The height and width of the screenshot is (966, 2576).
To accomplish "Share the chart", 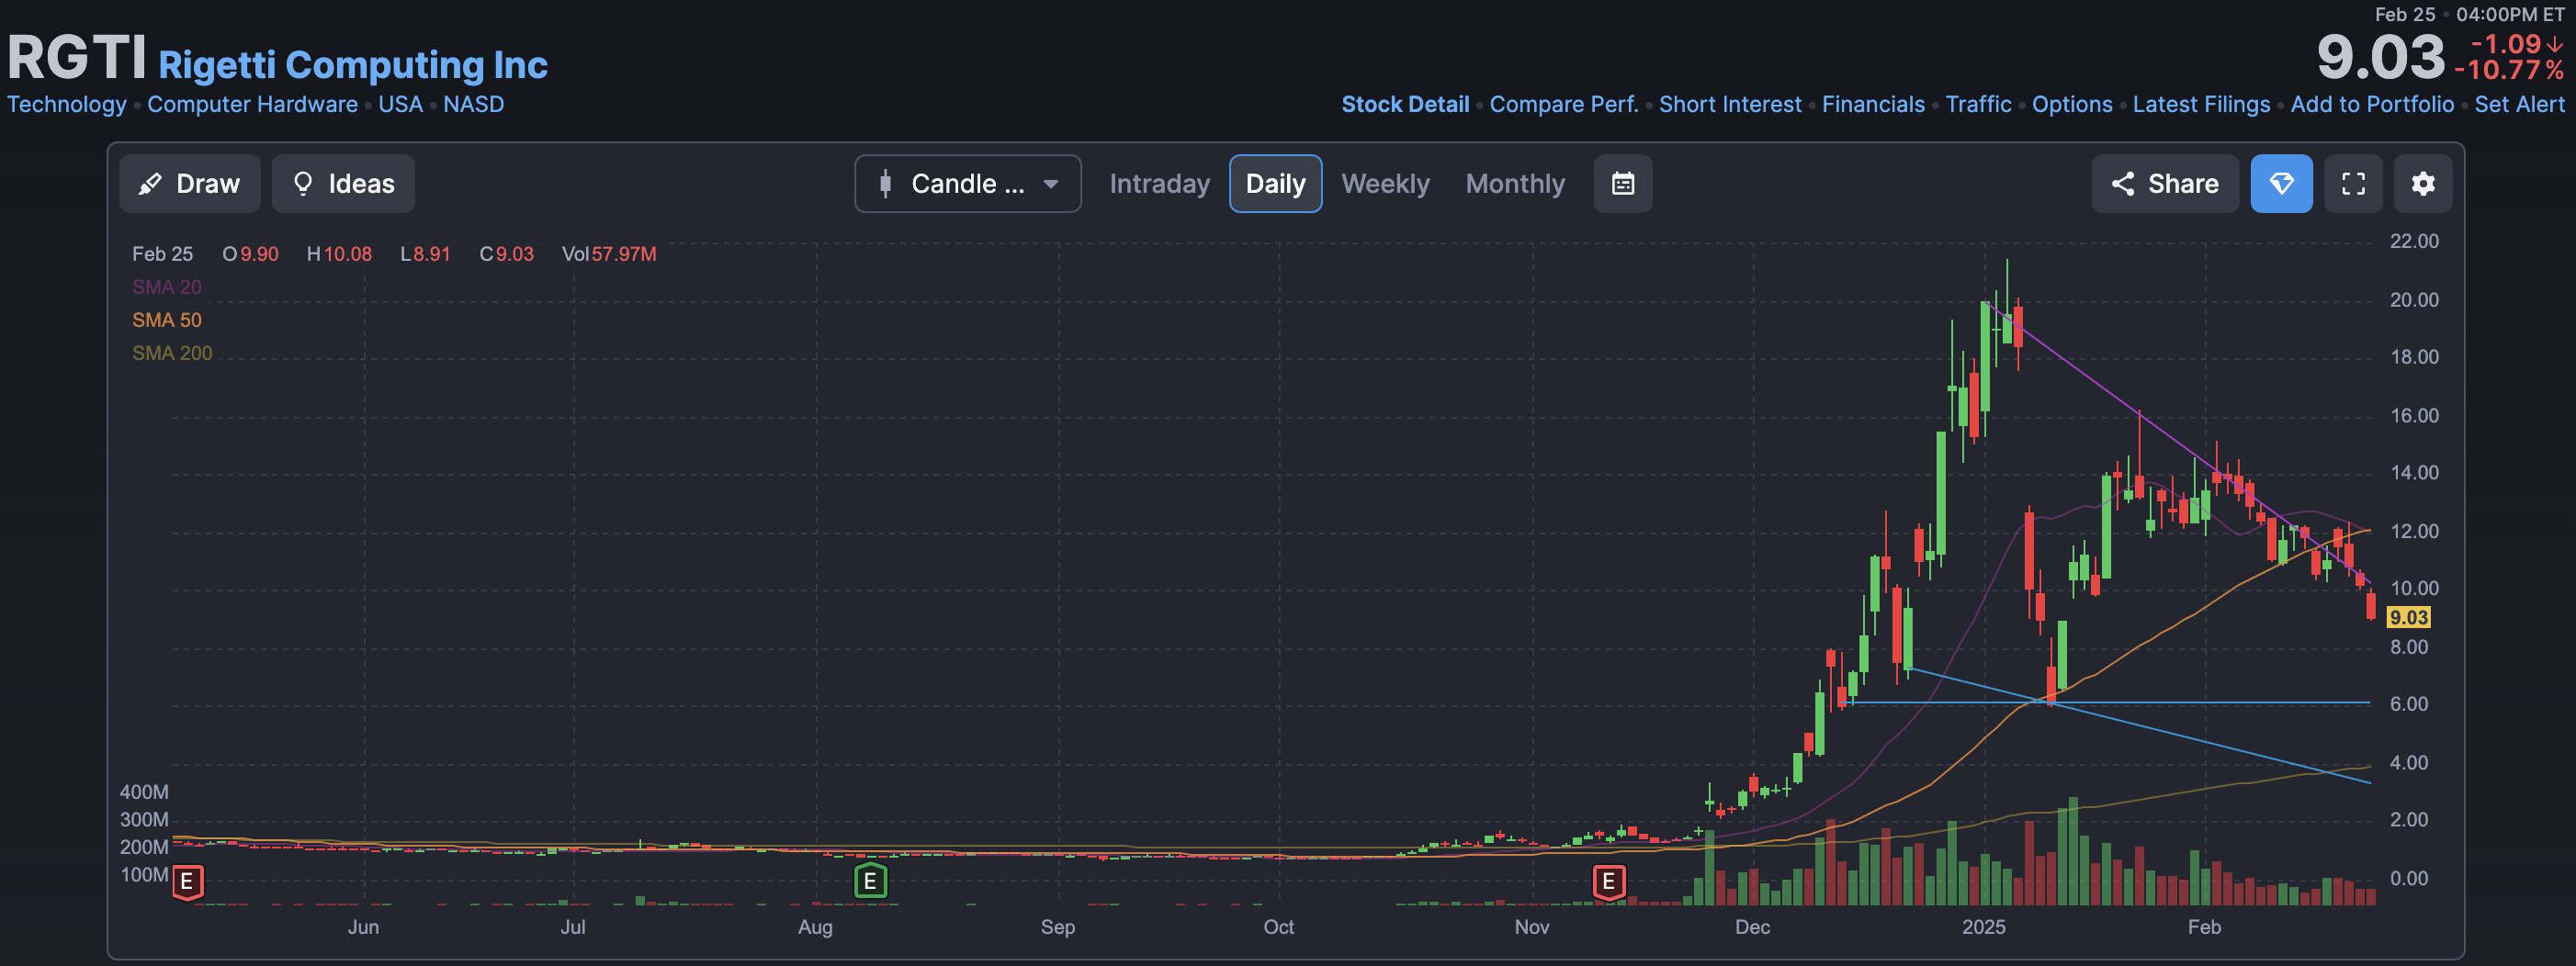I will click(x=2165, y=184).
